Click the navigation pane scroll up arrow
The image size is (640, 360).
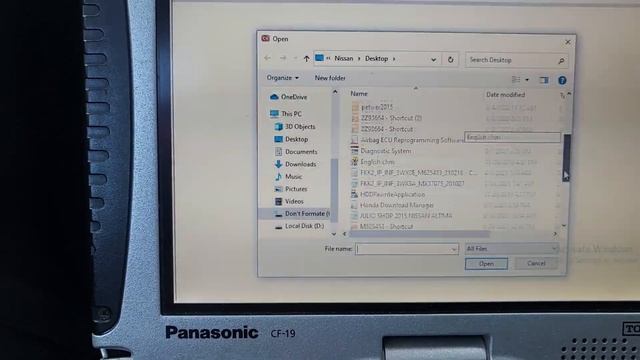pos(335,92)
